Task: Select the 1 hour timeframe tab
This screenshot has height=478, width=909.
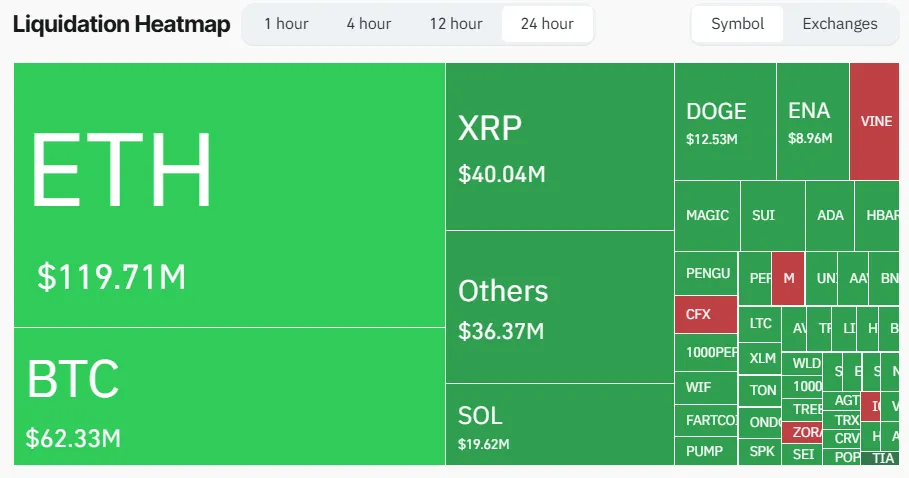Action: [x=286, y=24]
